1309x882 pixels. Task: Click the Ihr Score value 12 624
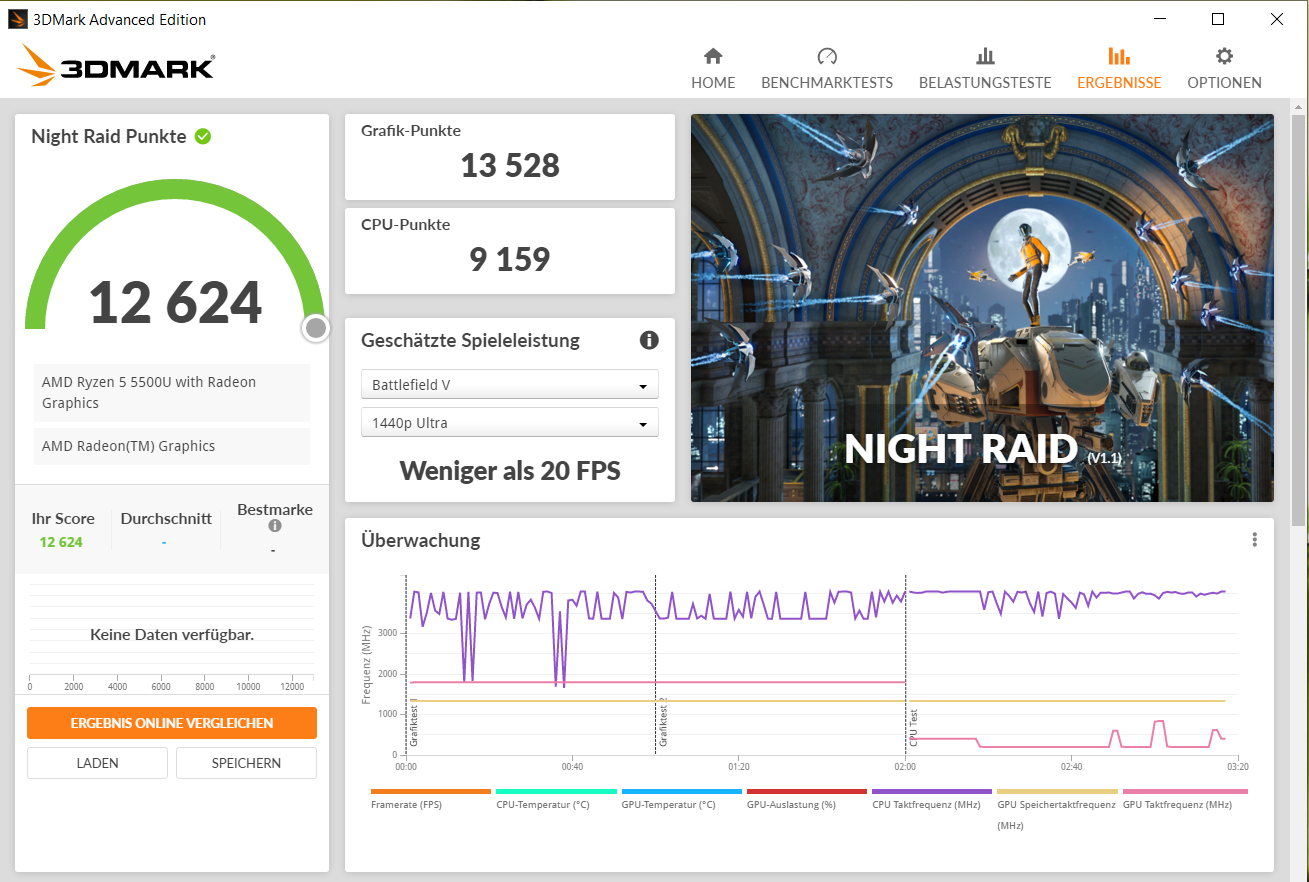click(61, 542)
